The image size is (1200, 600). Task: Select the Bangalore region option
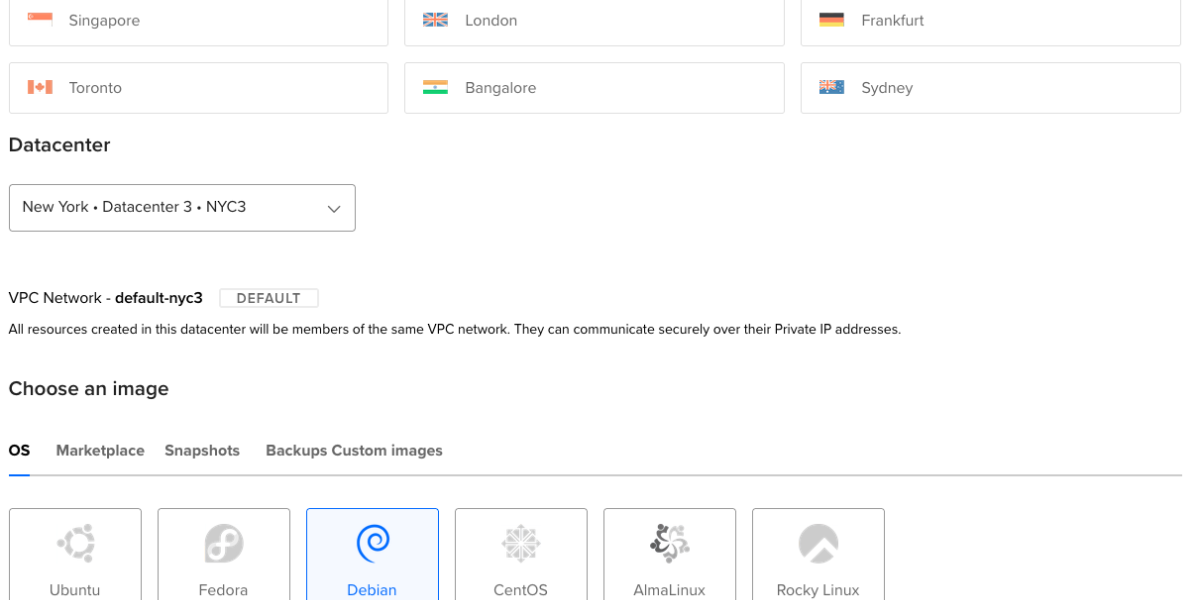(x=594, y=88)
